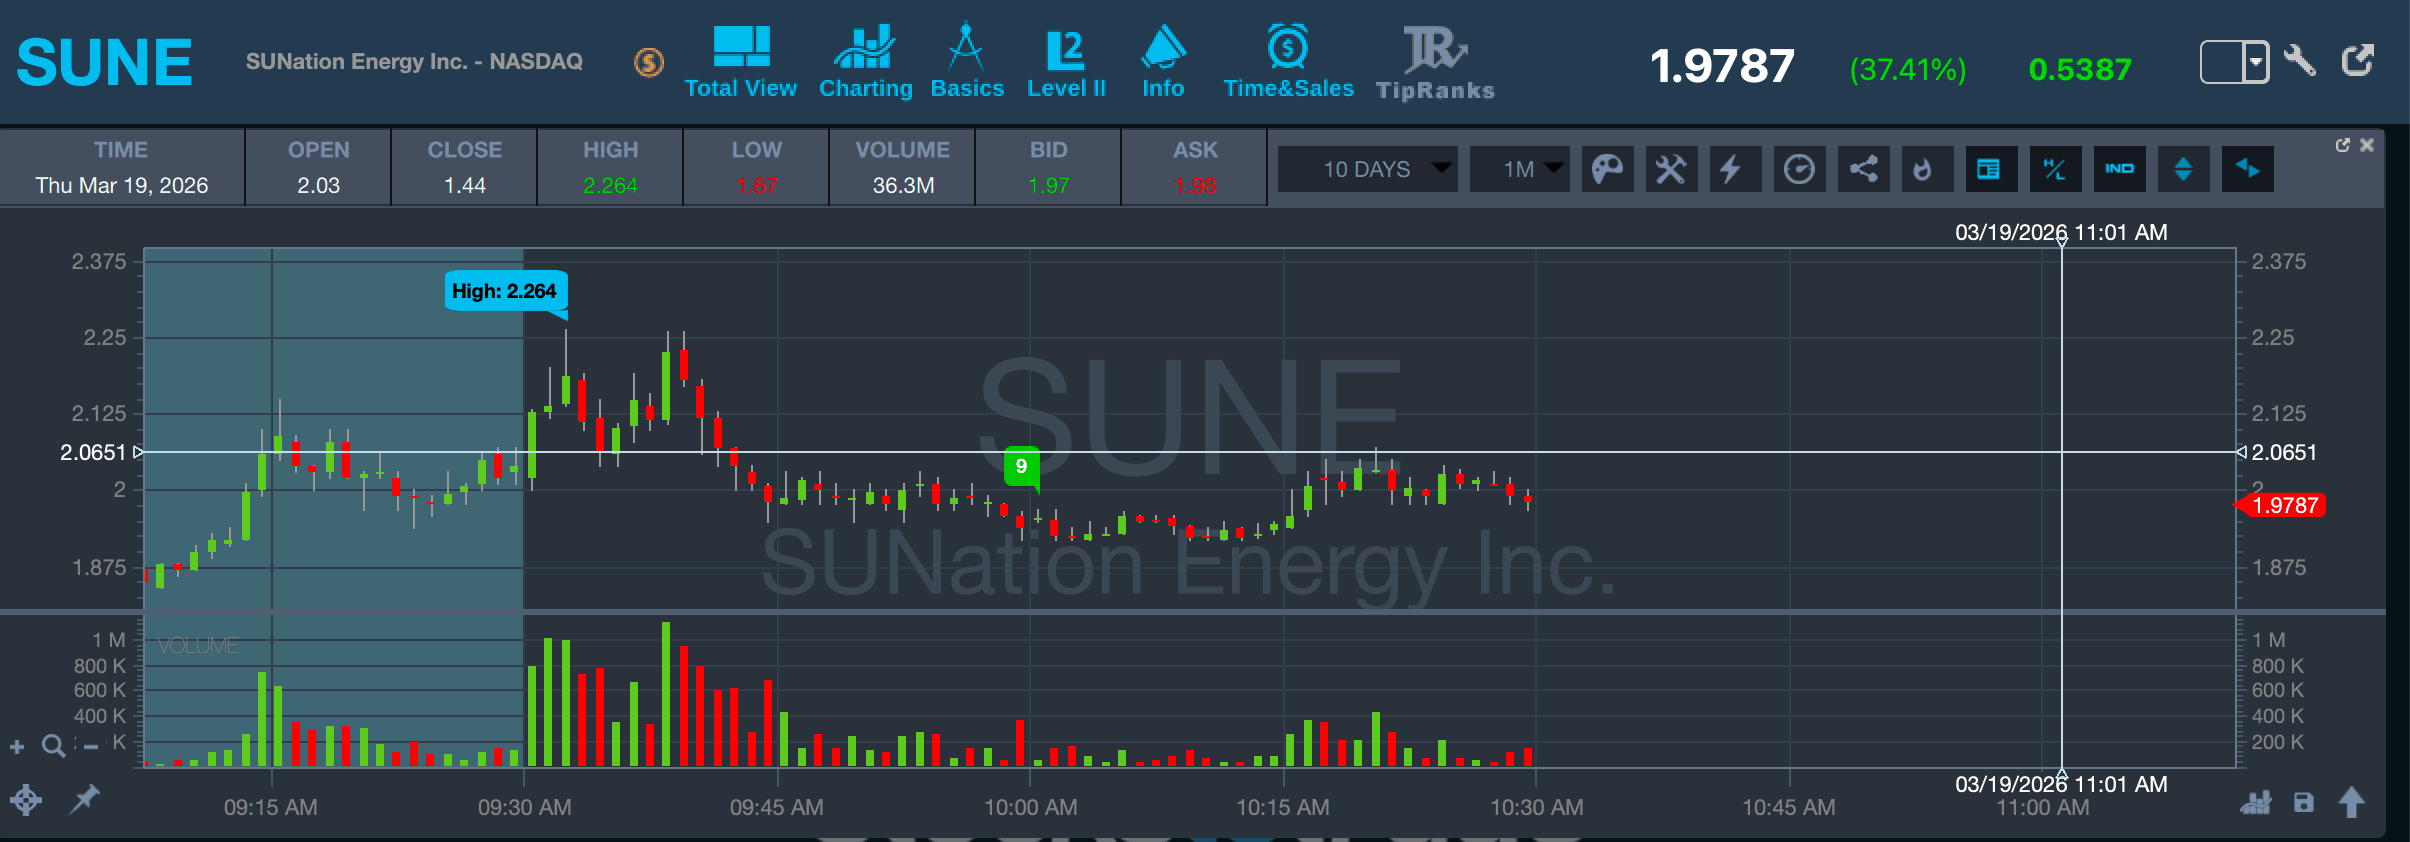
Task: Click the gauge dial icon
Action: tap(1799, 169)
